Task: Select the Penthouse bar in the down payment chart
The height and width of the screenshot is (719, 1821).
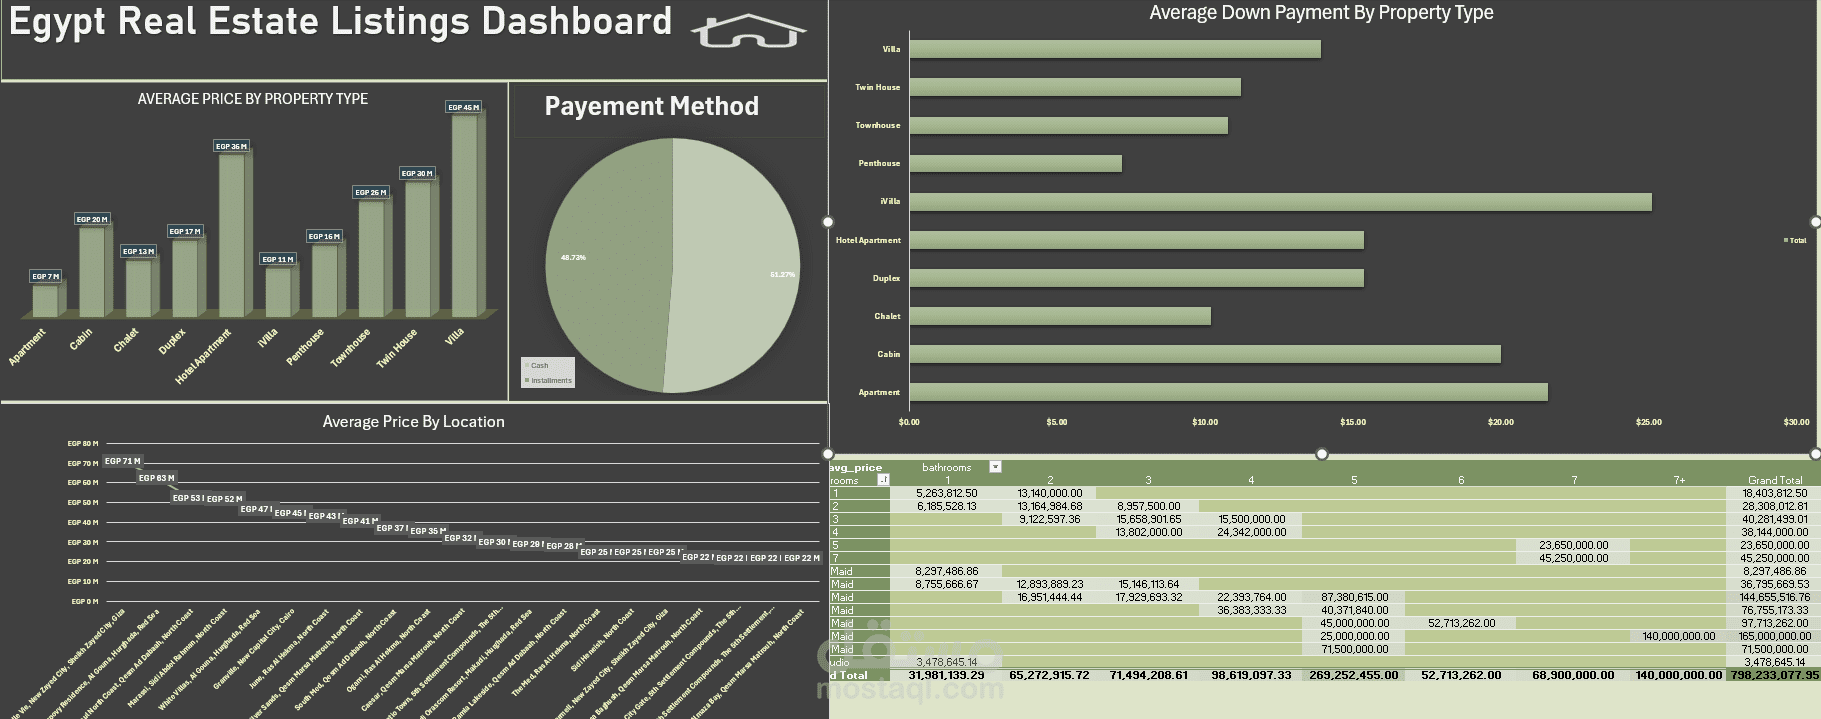Action: [x=1015, y=163]
